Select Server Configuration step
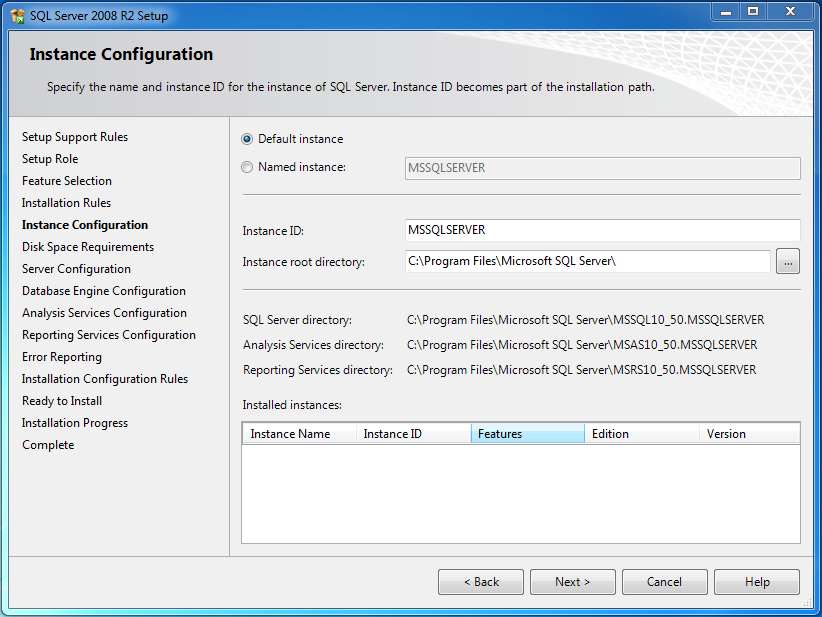This screenshot has height=617, width=822. pyautogui.click(x=77, y=269)
